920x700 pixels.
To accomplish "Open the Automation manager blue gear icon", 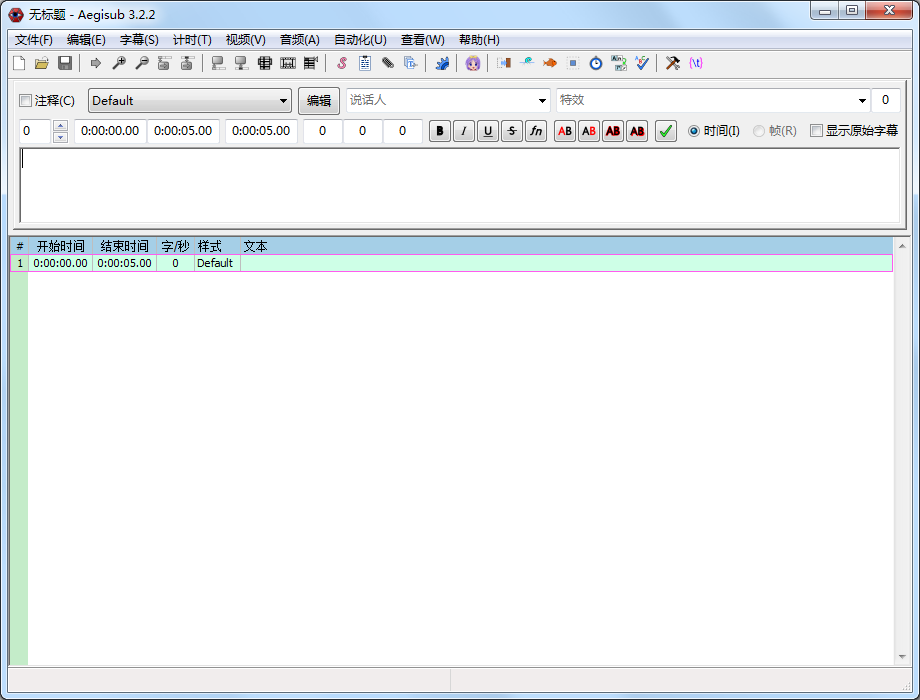I will pos(442,63).
